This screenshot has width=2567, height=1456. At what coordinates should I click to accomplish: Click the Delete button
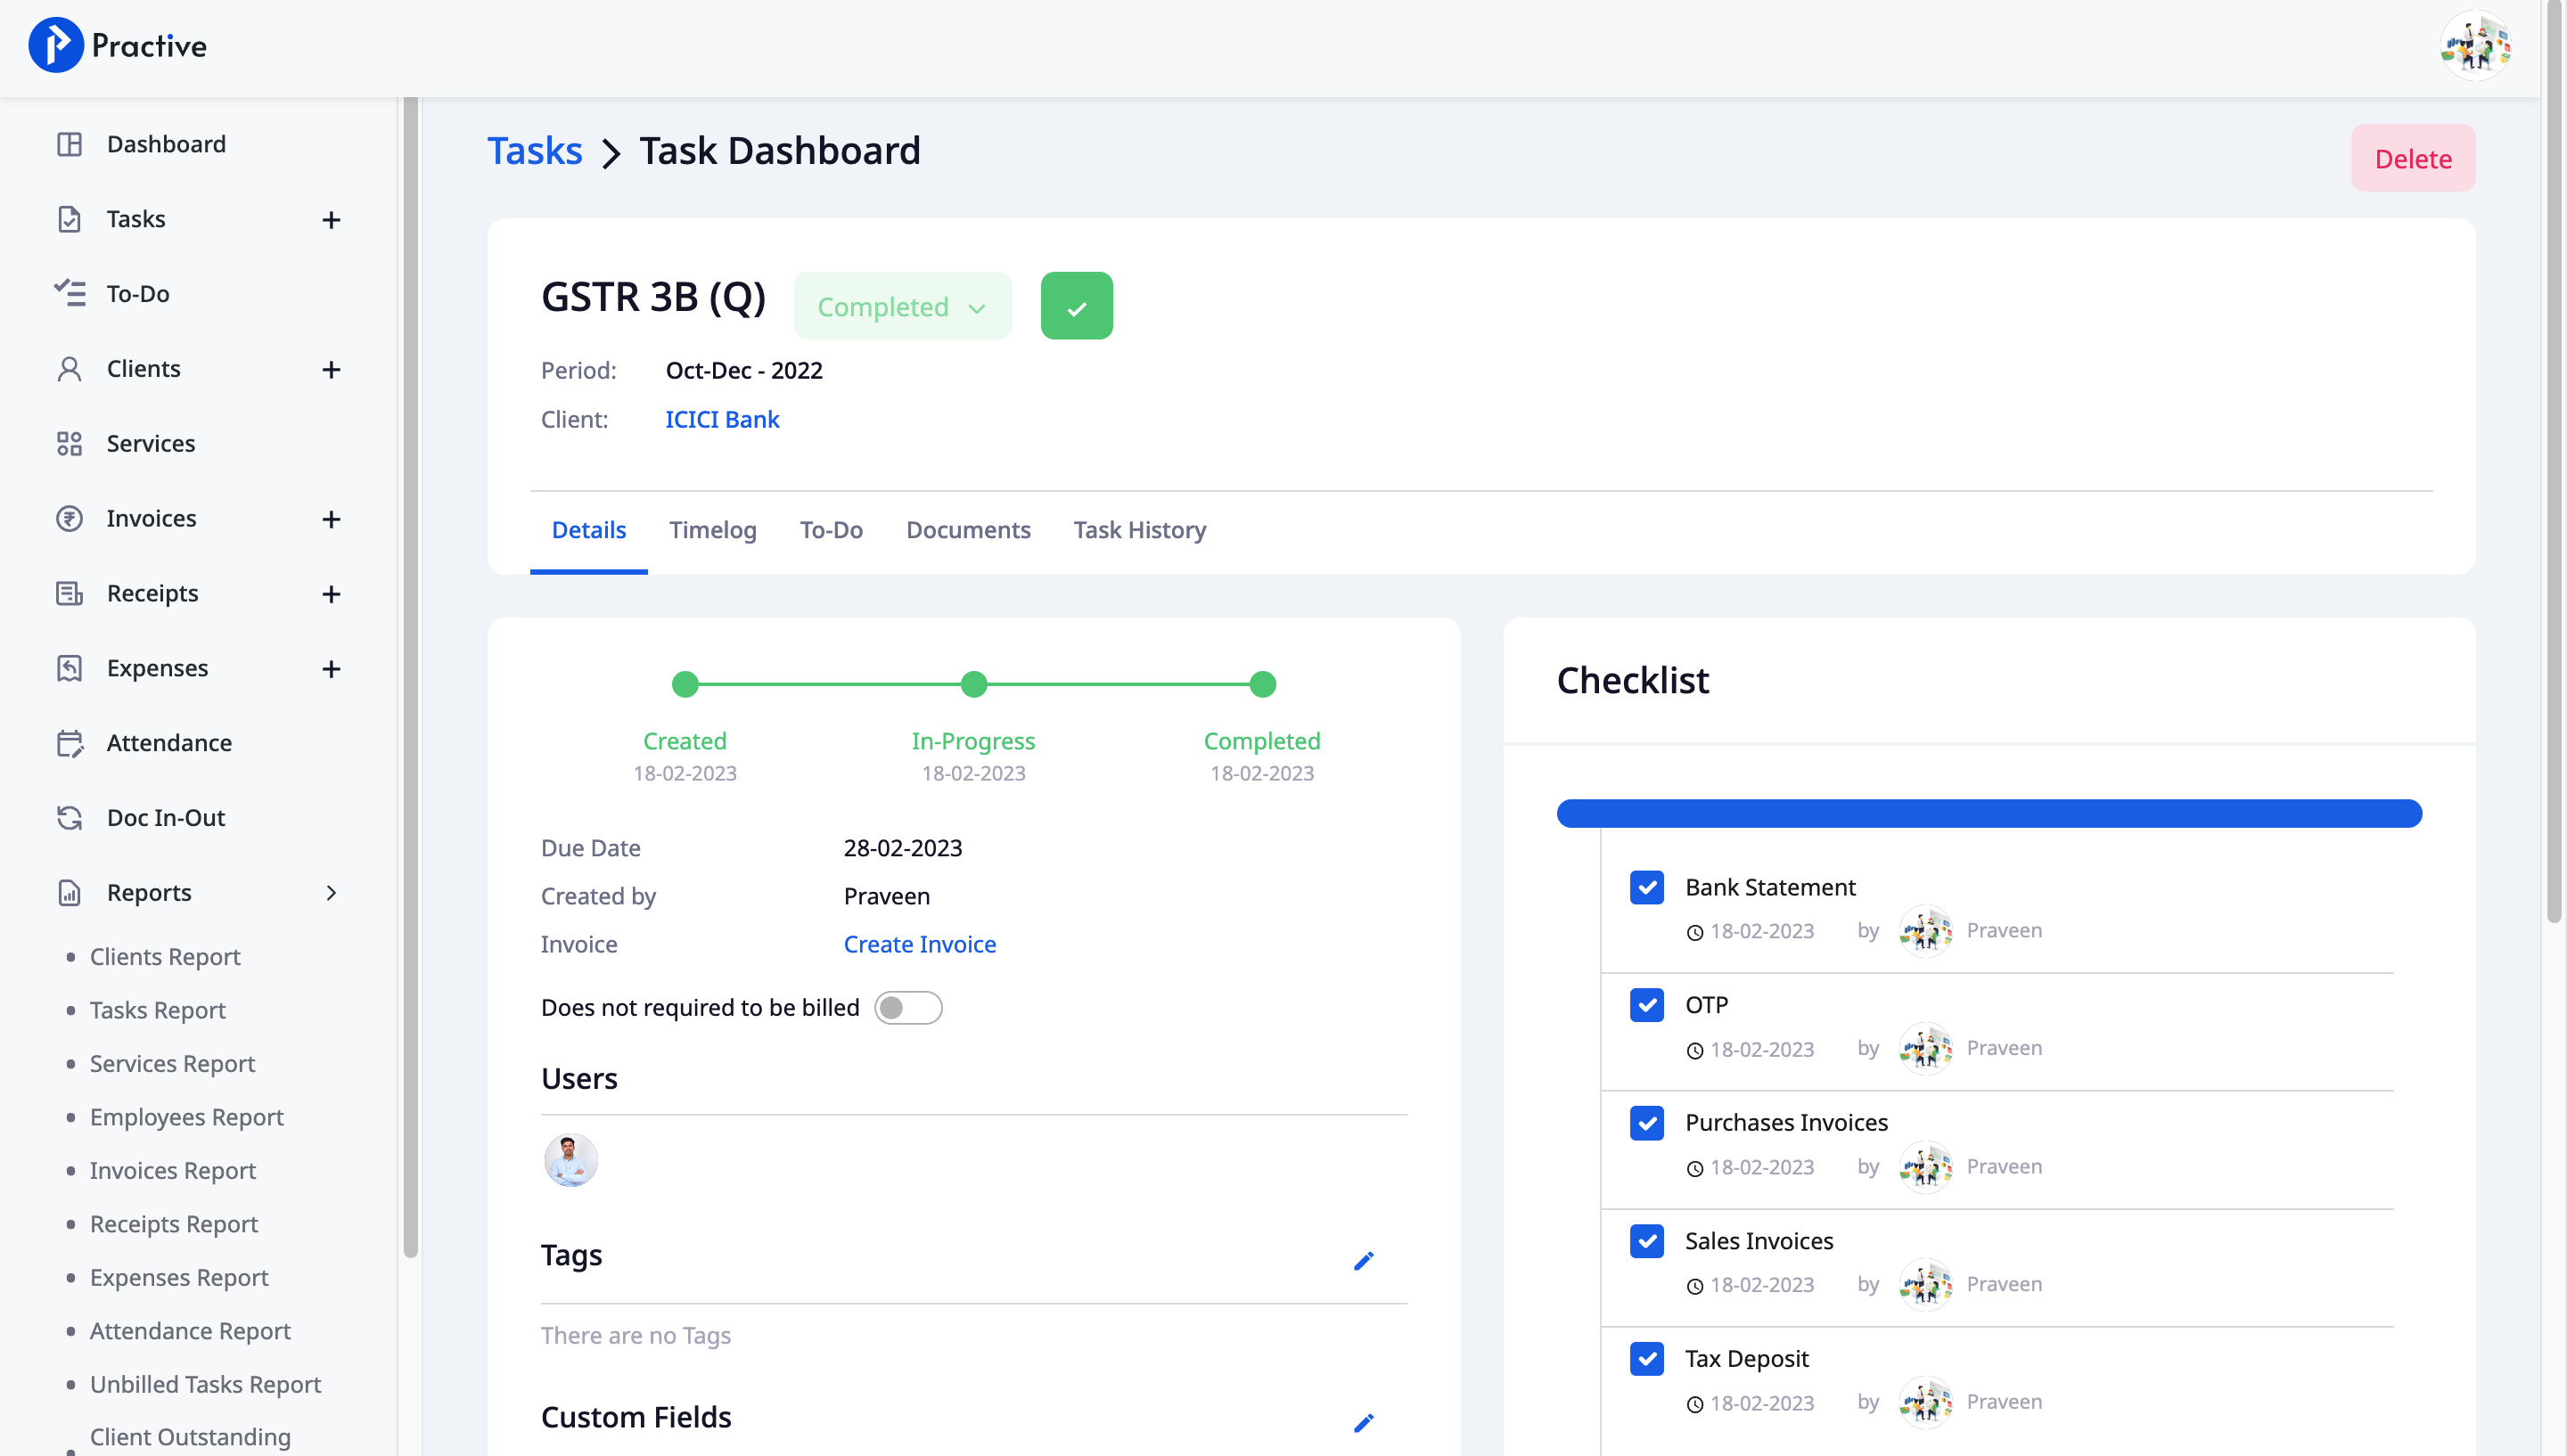[2412, 158]
